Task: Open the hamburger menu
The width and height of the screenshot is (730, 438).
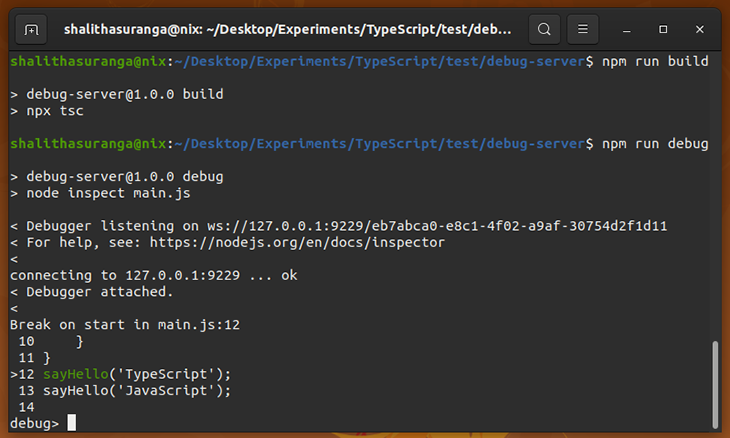Action: click(582, 30)
